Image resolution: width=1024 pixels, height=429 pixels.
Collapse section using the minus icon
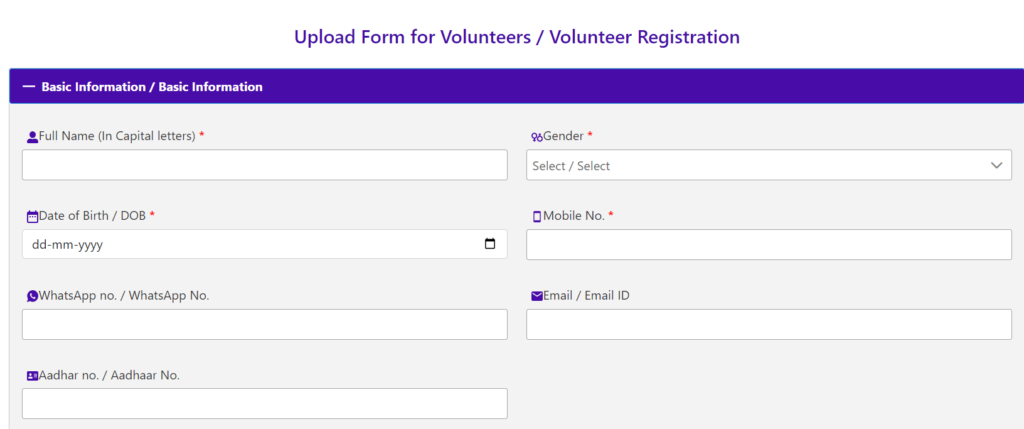28,86
